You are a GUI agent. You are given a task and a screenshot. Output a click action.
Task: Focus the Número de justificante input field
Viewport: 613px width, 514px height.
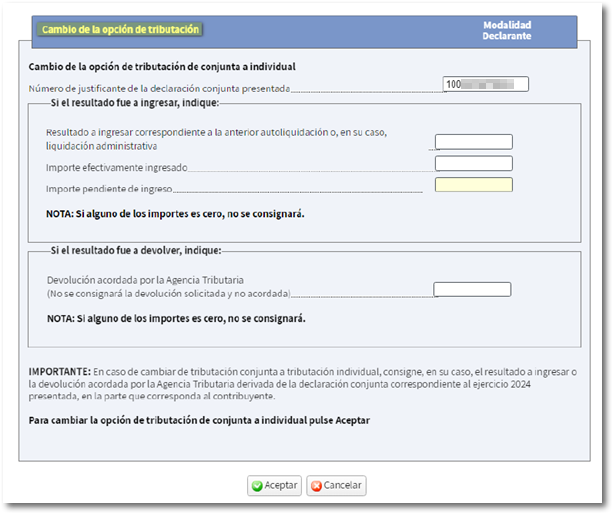pyautogui.click(x=485, y=85)
